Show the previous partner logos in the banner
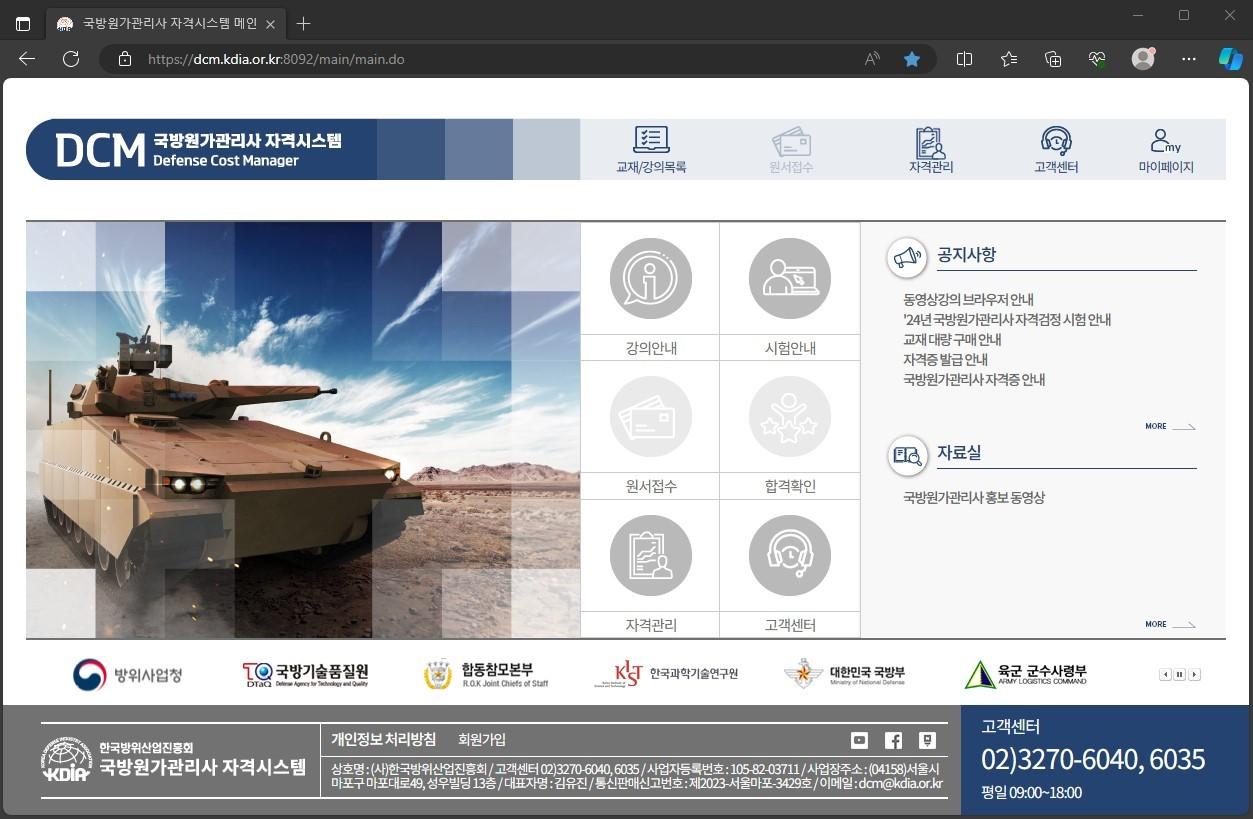The image size is (1253, 819). pyautogui.click(x=1165, y=675)
